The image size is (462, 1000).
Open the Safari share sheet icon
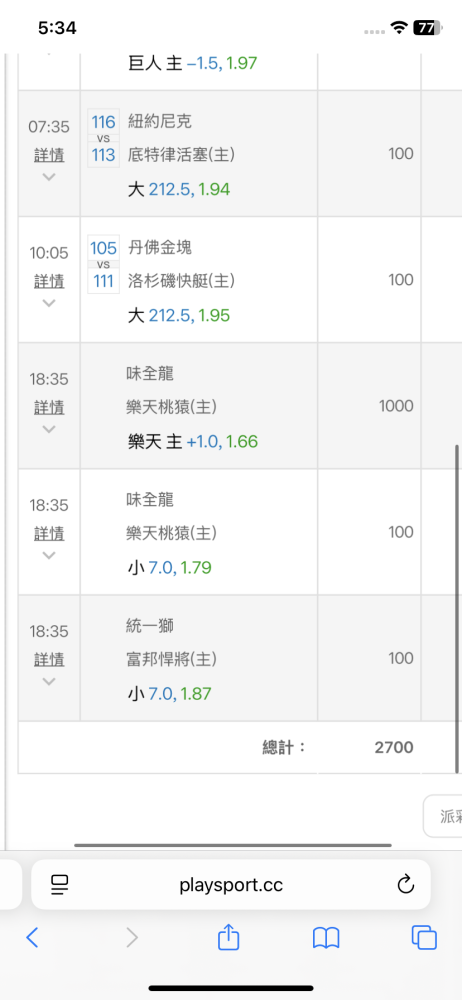[228, 937]
